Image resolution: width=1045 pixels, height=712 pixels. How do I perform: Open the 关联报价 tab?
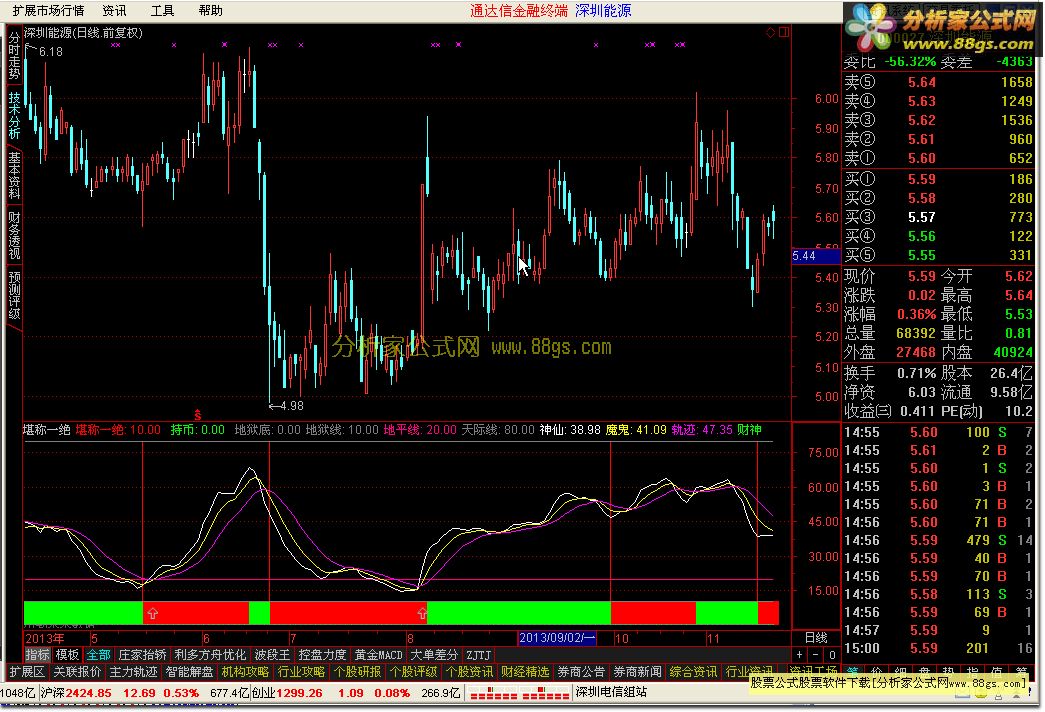pos(77,671)
